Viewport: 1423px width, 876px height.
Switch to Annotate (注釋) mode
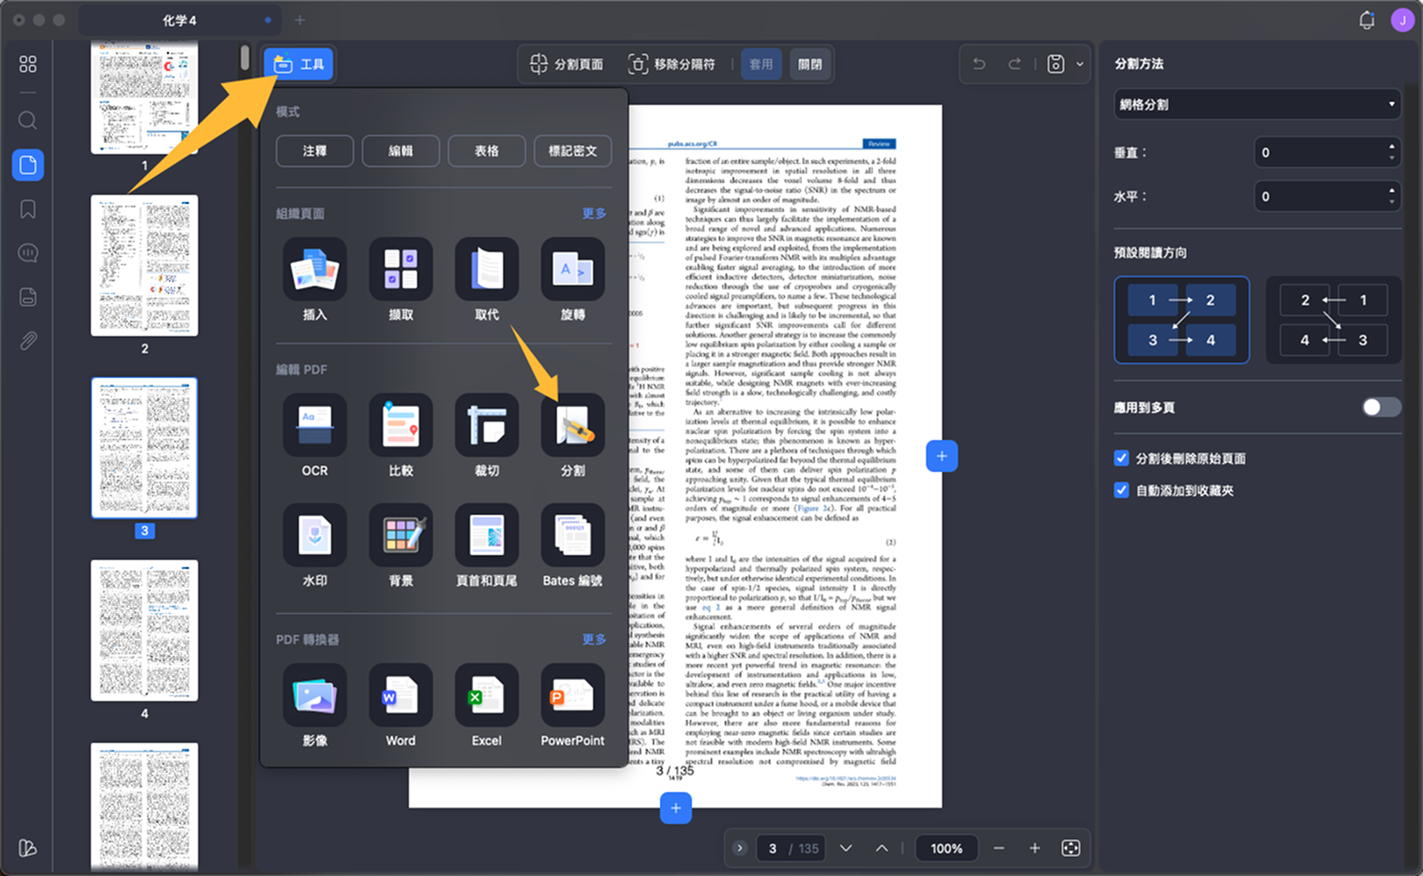(315, 151)
